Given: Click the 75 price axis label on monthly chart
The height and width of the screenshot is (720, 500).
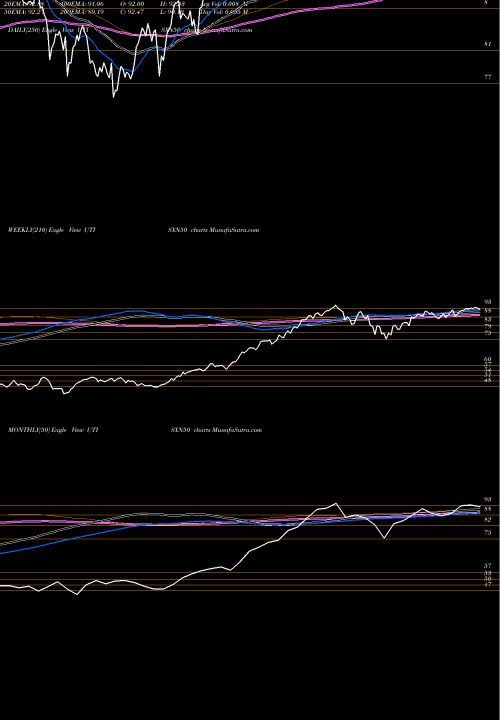Looking at the screenshot, I should click(488, 532).
